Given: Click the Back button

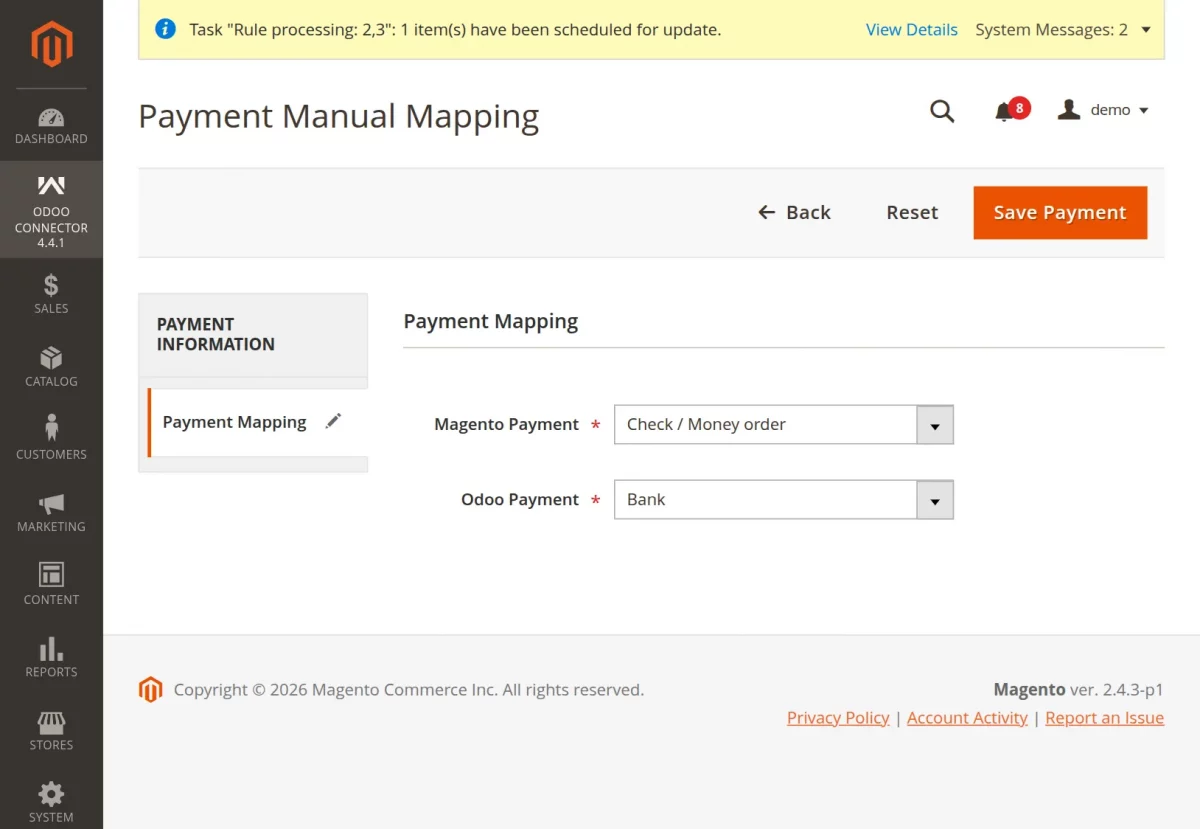Looking at the screenshot, I should [795, 212].
